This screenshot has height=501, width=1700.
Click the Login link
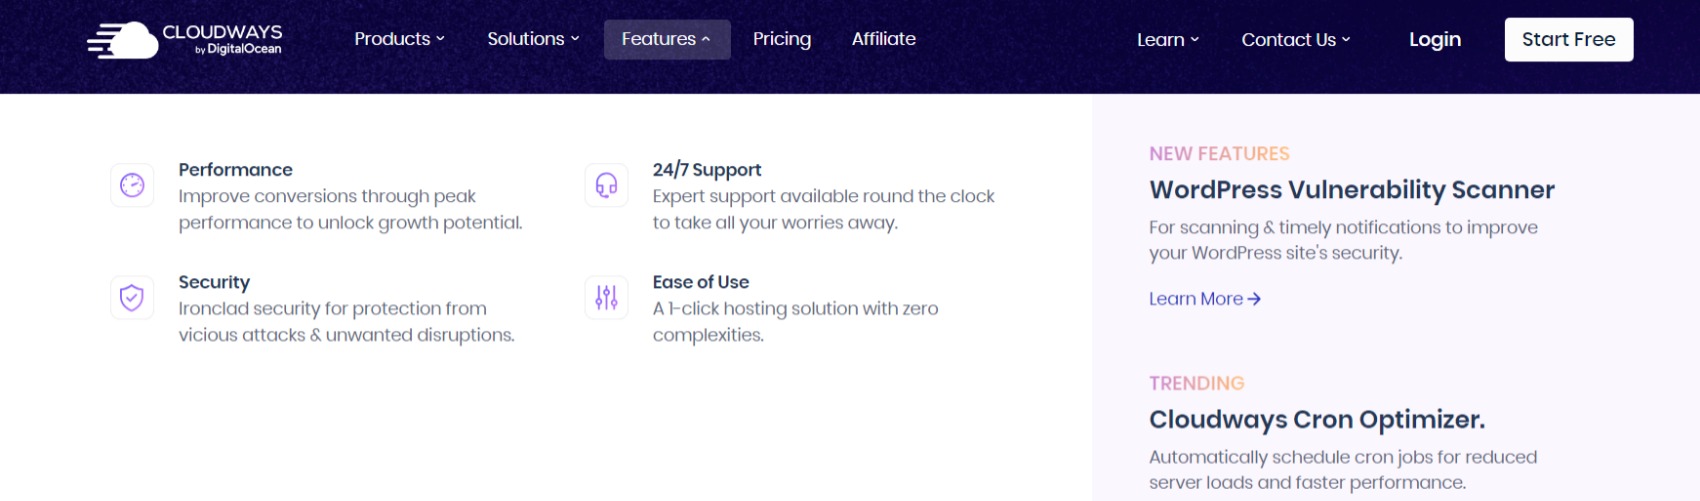[x=1435, y=40]
